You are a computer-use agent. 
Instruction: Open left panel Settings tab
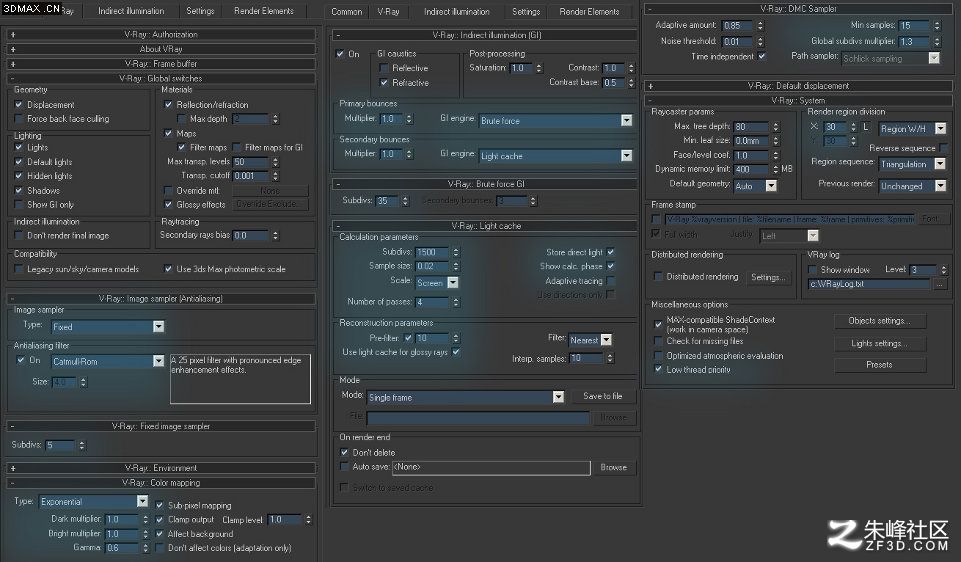(x=200, y=11)
